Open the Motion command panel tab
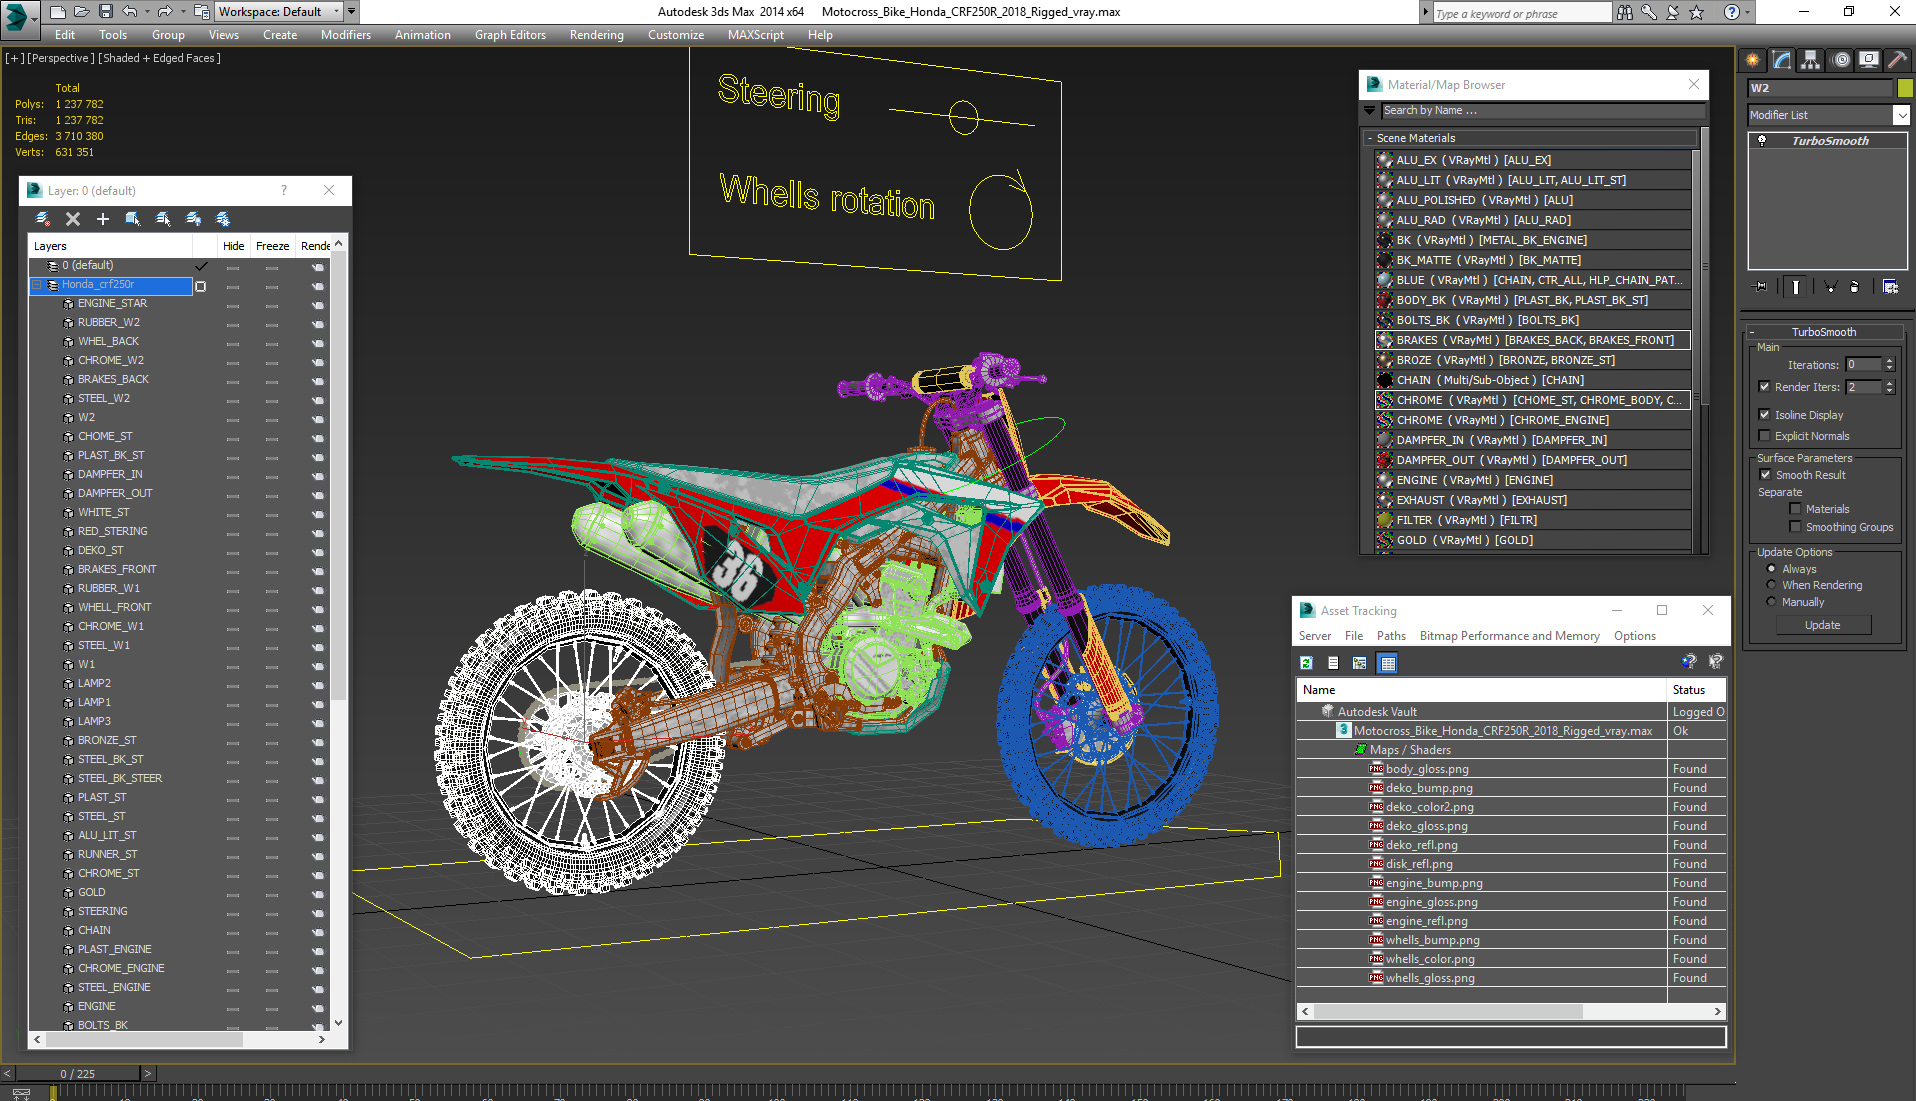 1840,60
